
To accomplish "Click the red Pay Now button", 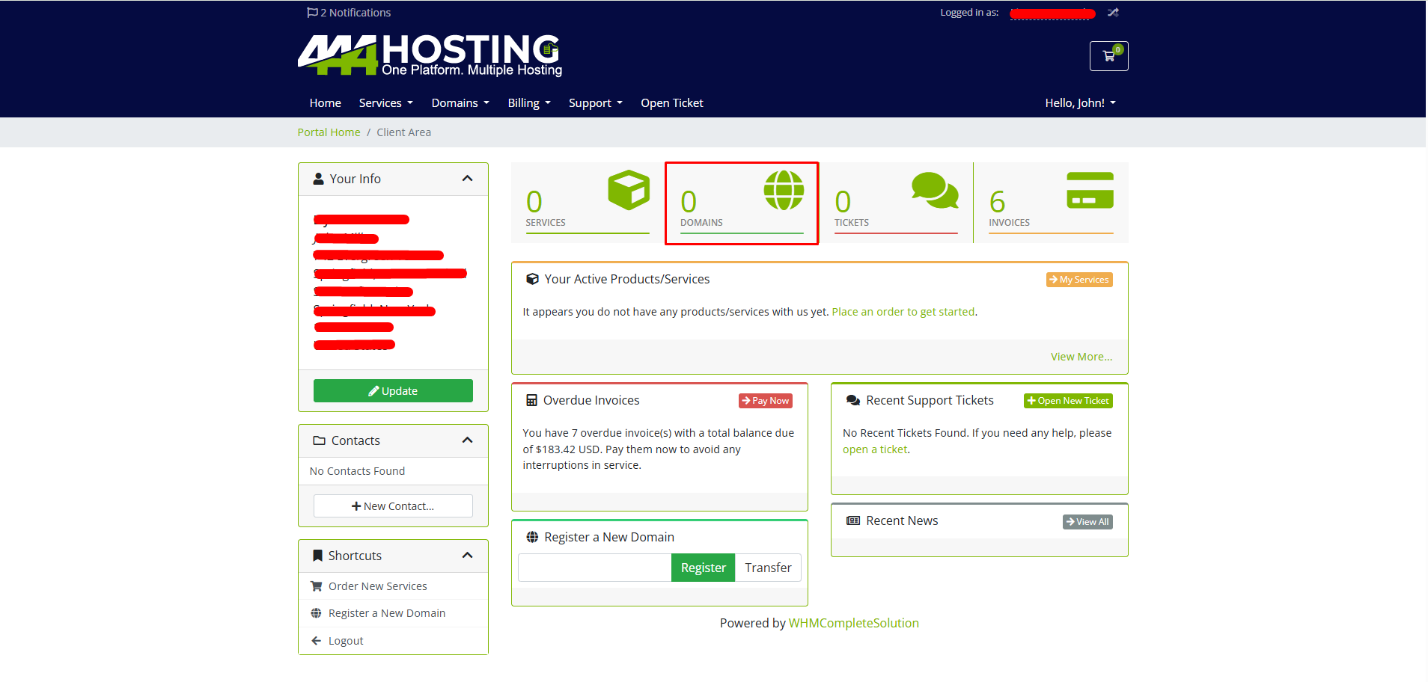I will click(x=765, y=401).
